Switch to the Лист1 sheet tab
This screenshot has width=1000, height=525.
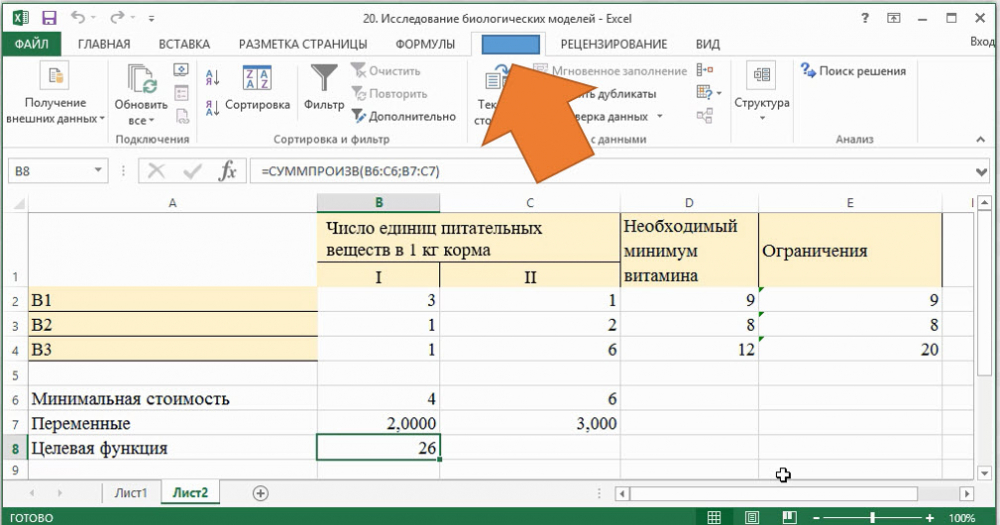click(x=130, y=493)
